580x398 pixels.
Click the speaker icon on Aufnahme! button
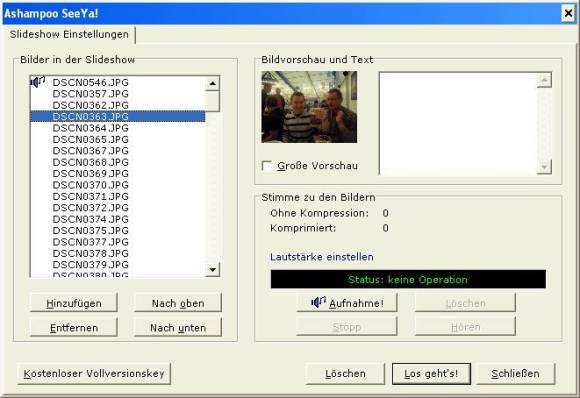pyautogui.click(x=318, y=302)
